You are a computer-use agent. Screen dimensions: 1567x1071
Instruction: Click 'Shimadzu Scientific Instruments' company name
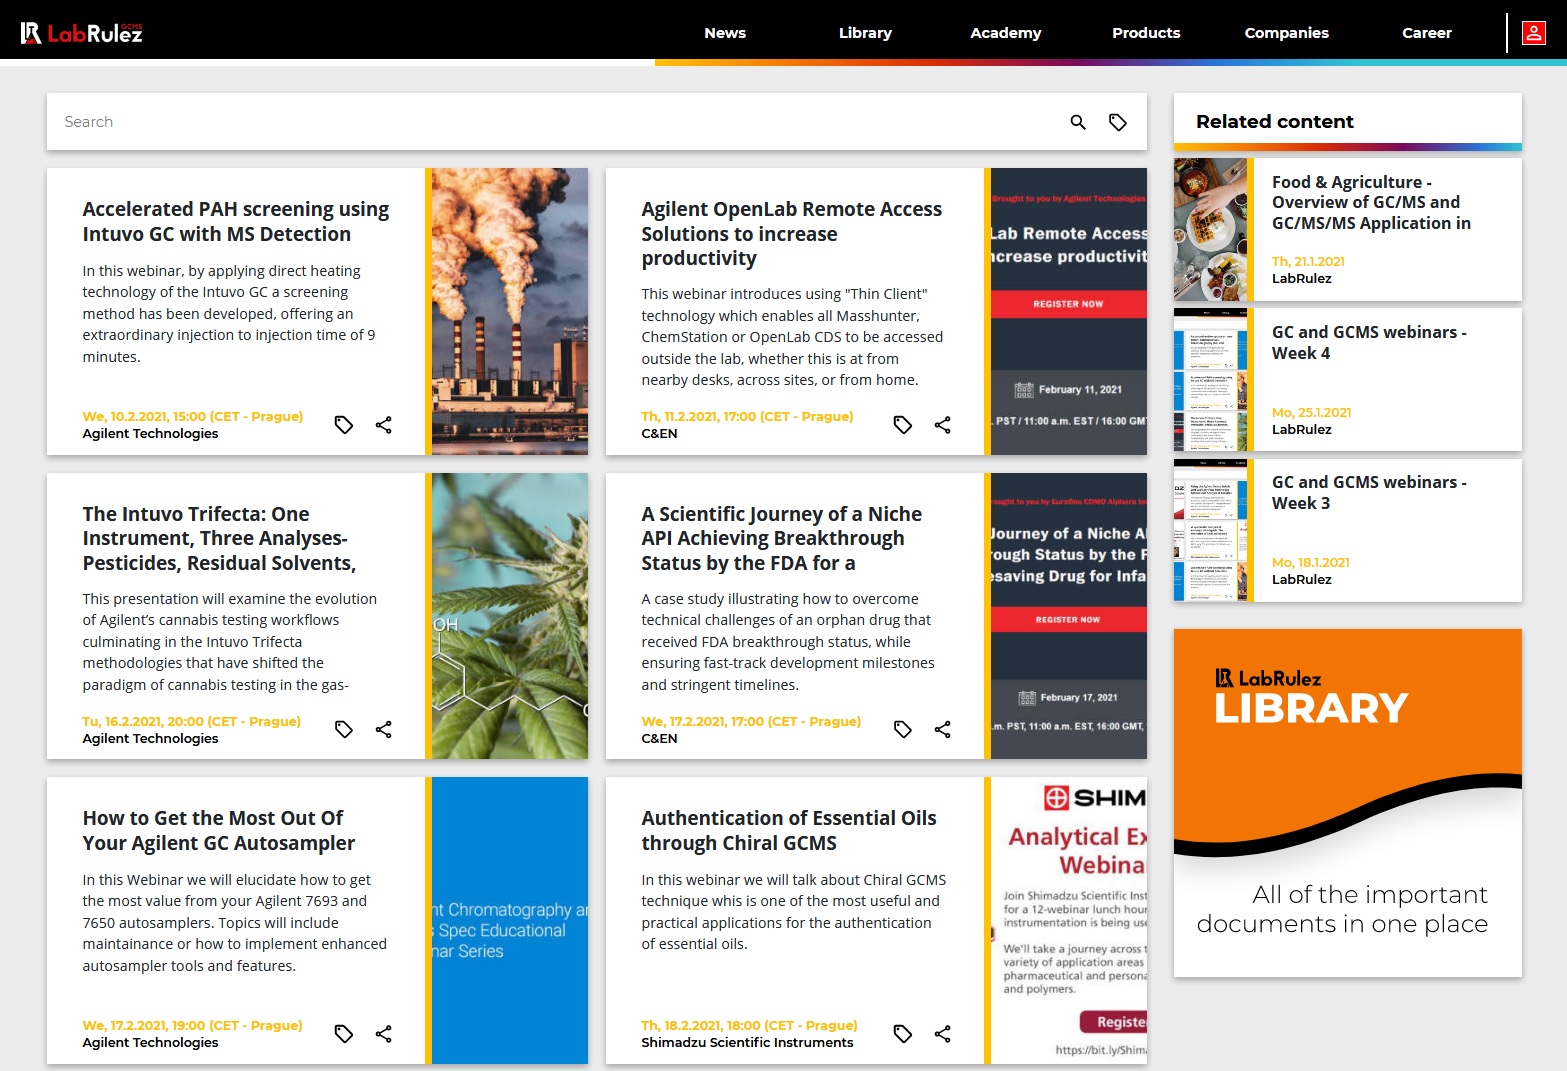click(x=747, y=1042)
